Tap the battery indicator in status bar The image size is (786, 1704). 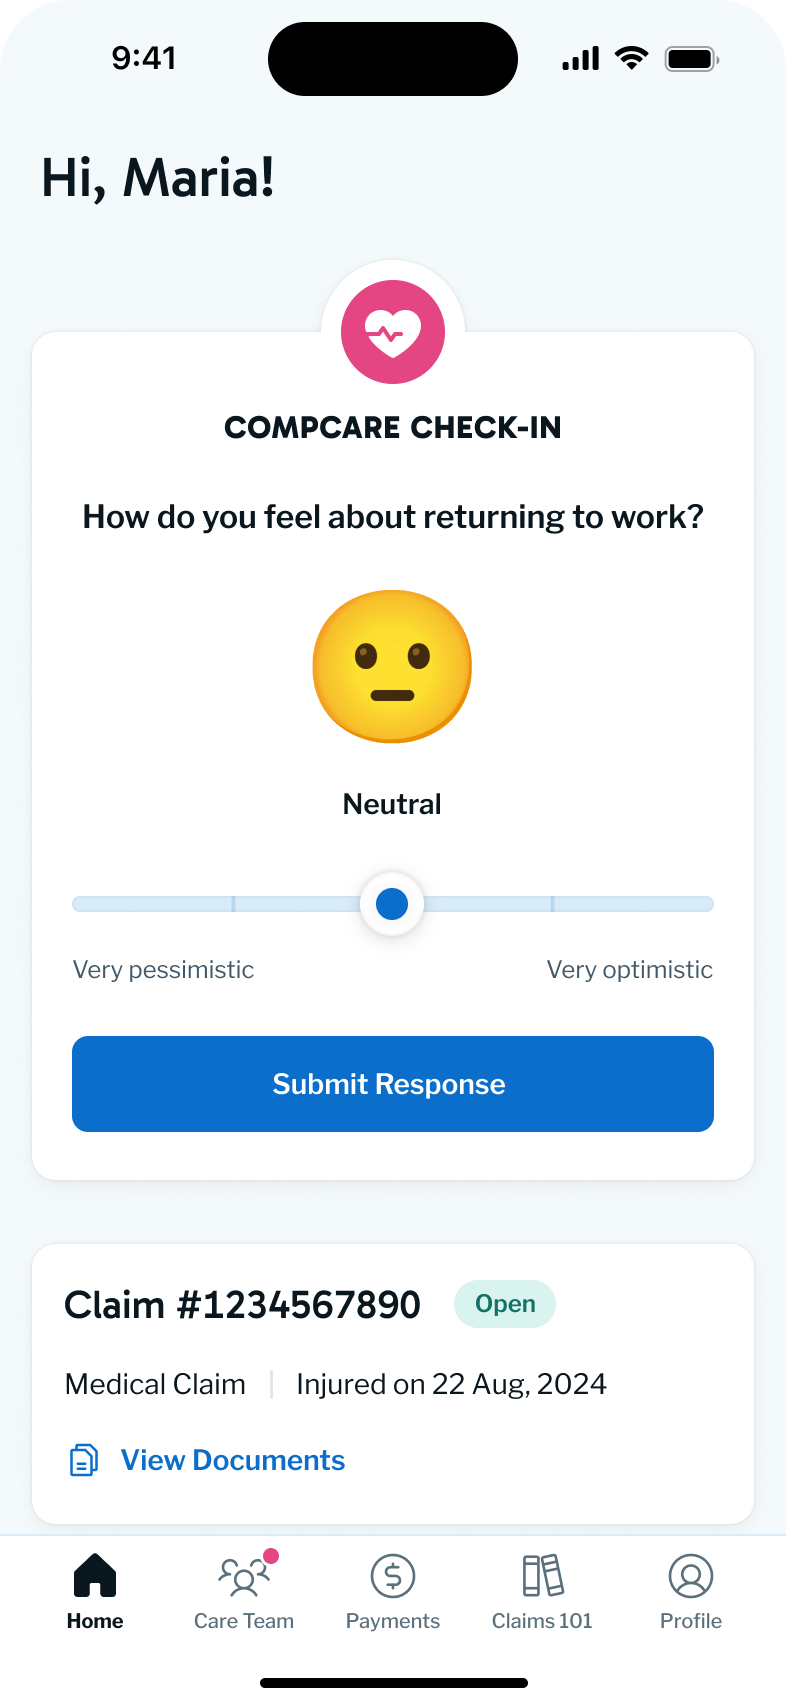pos(691,59)
